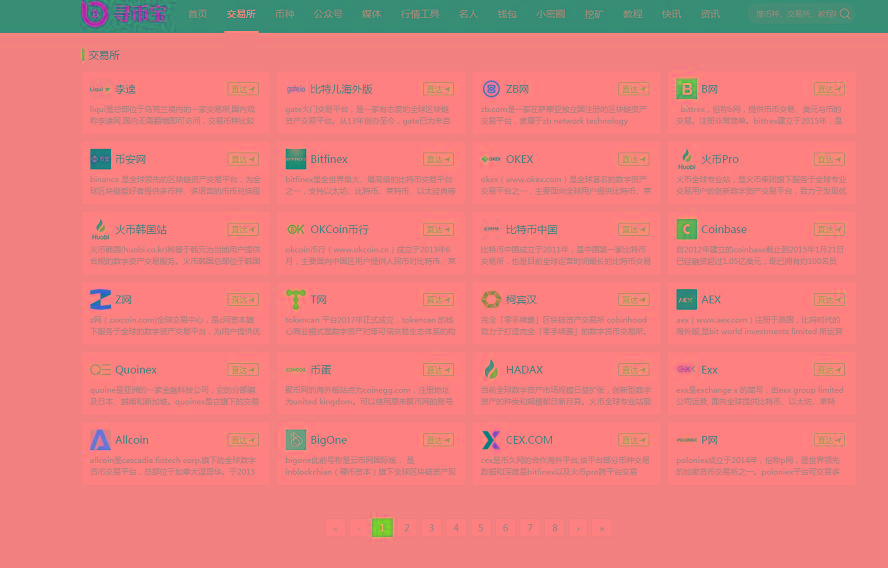Click the next page arrow
This screenshot has width=888, height=568.
coord(577,528)
